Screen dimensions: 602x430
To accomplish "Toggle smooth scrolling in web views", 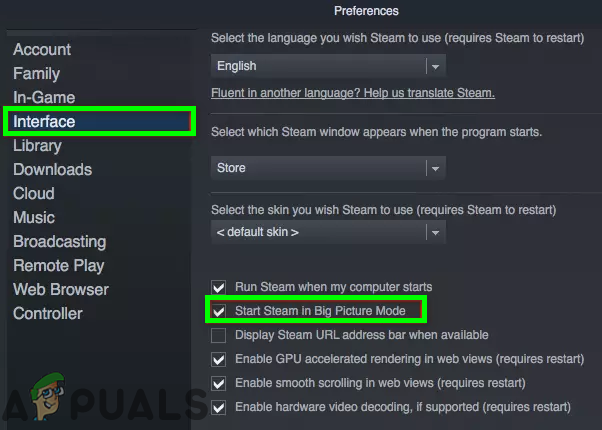I will (x=219, y=383).
